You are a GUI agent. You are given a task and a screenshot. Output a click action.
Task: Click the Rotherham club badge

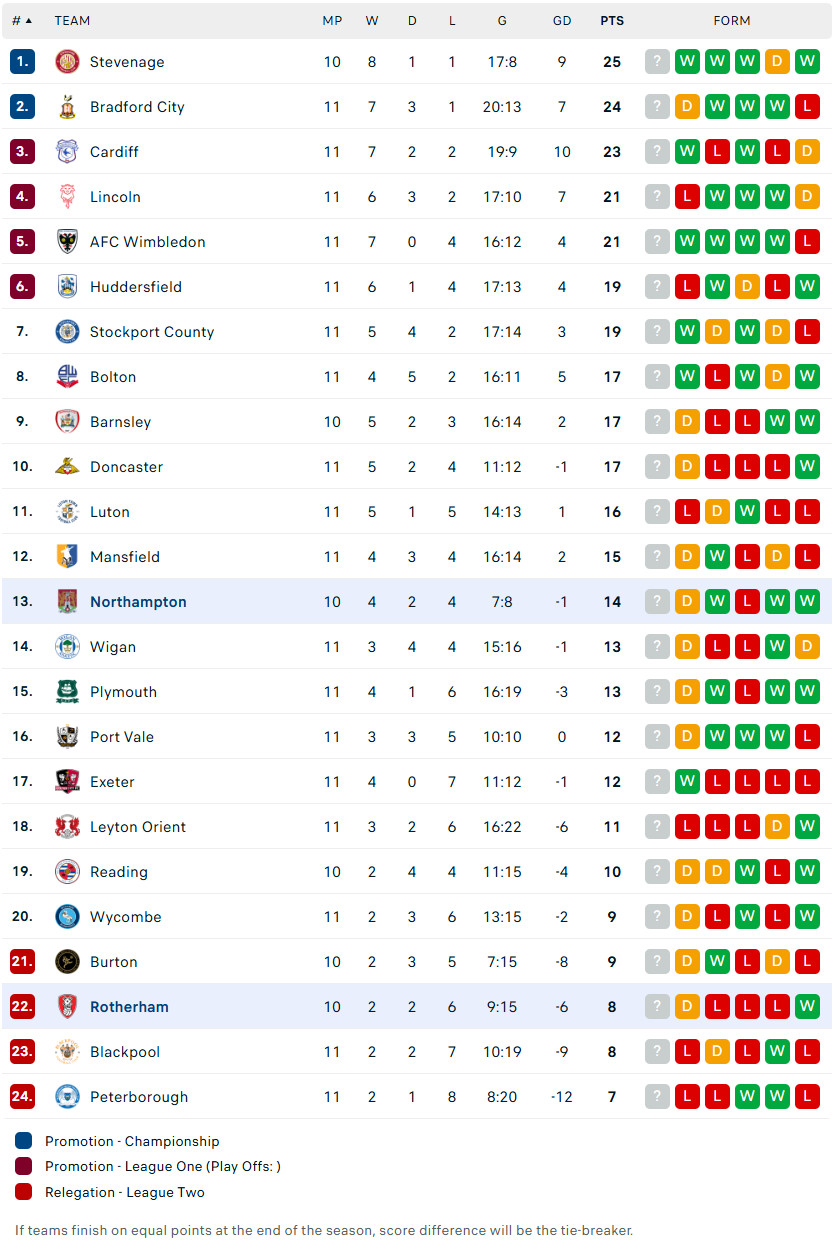pos(67,1007)
